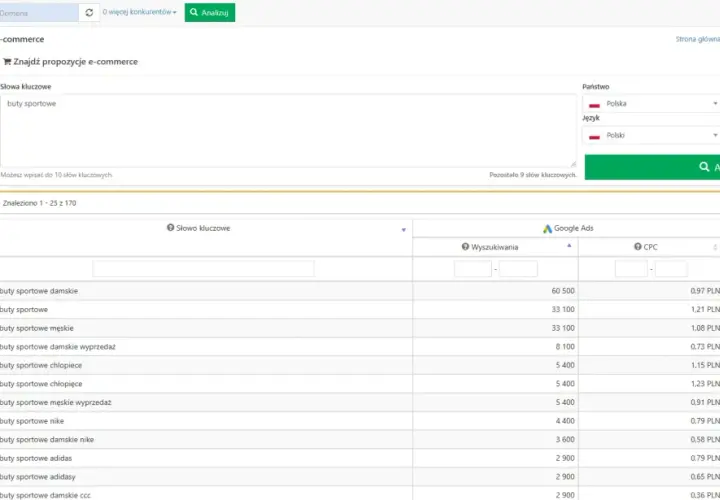Screen dimensions: 720x500
Task: Click the help icon beside the CPC header
Action: 637,247
